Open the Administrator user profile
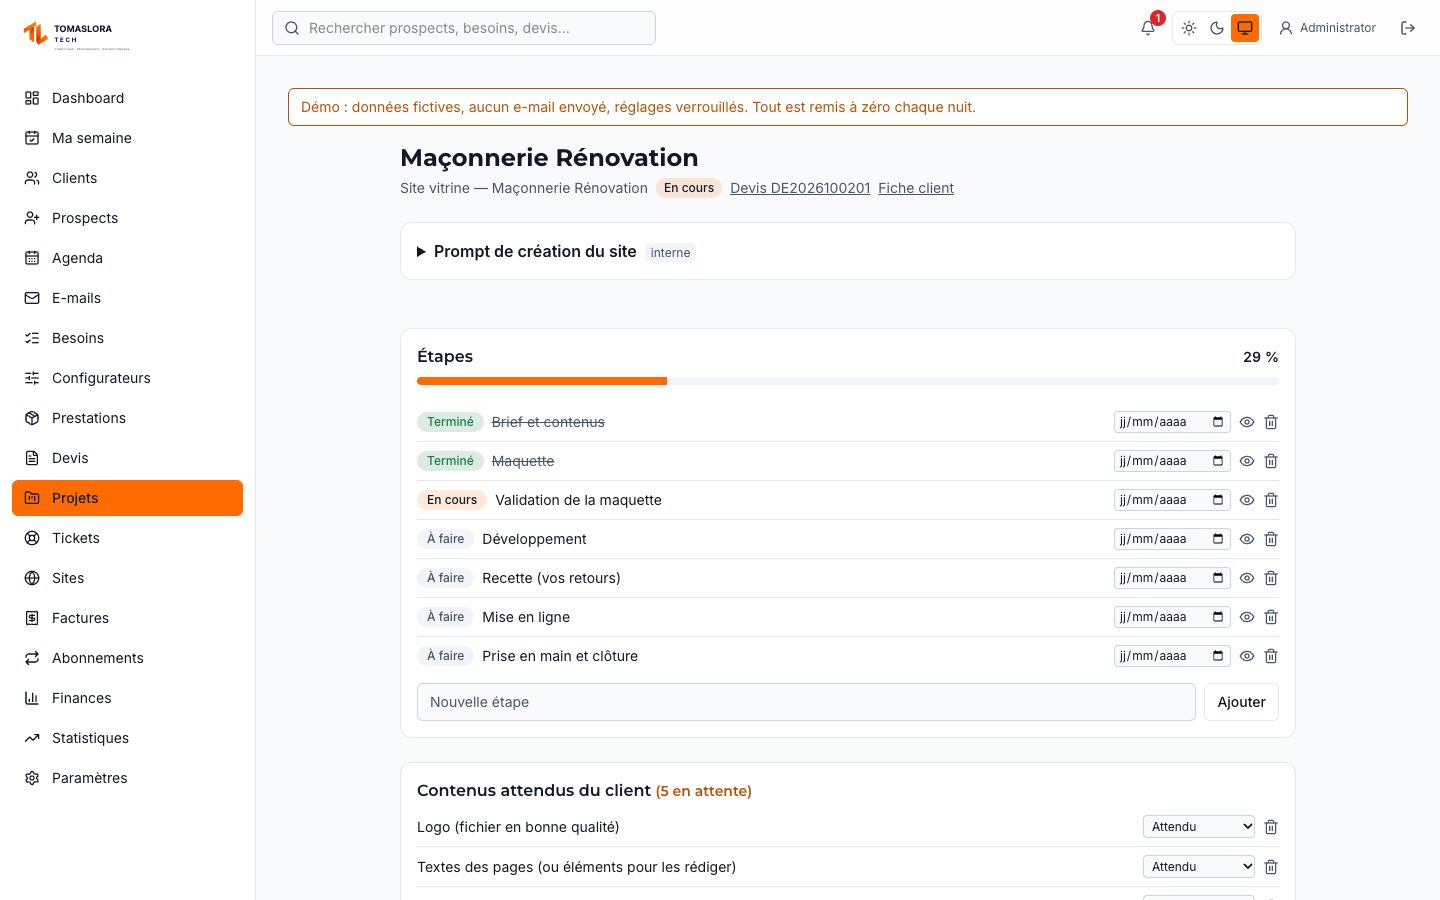The width and height of the screenshot is (1440, 900). tap(1328, 28)
